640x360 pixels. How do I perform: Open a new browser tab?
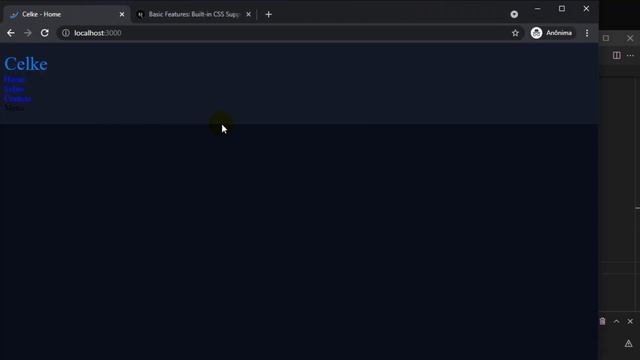[268, 15]
